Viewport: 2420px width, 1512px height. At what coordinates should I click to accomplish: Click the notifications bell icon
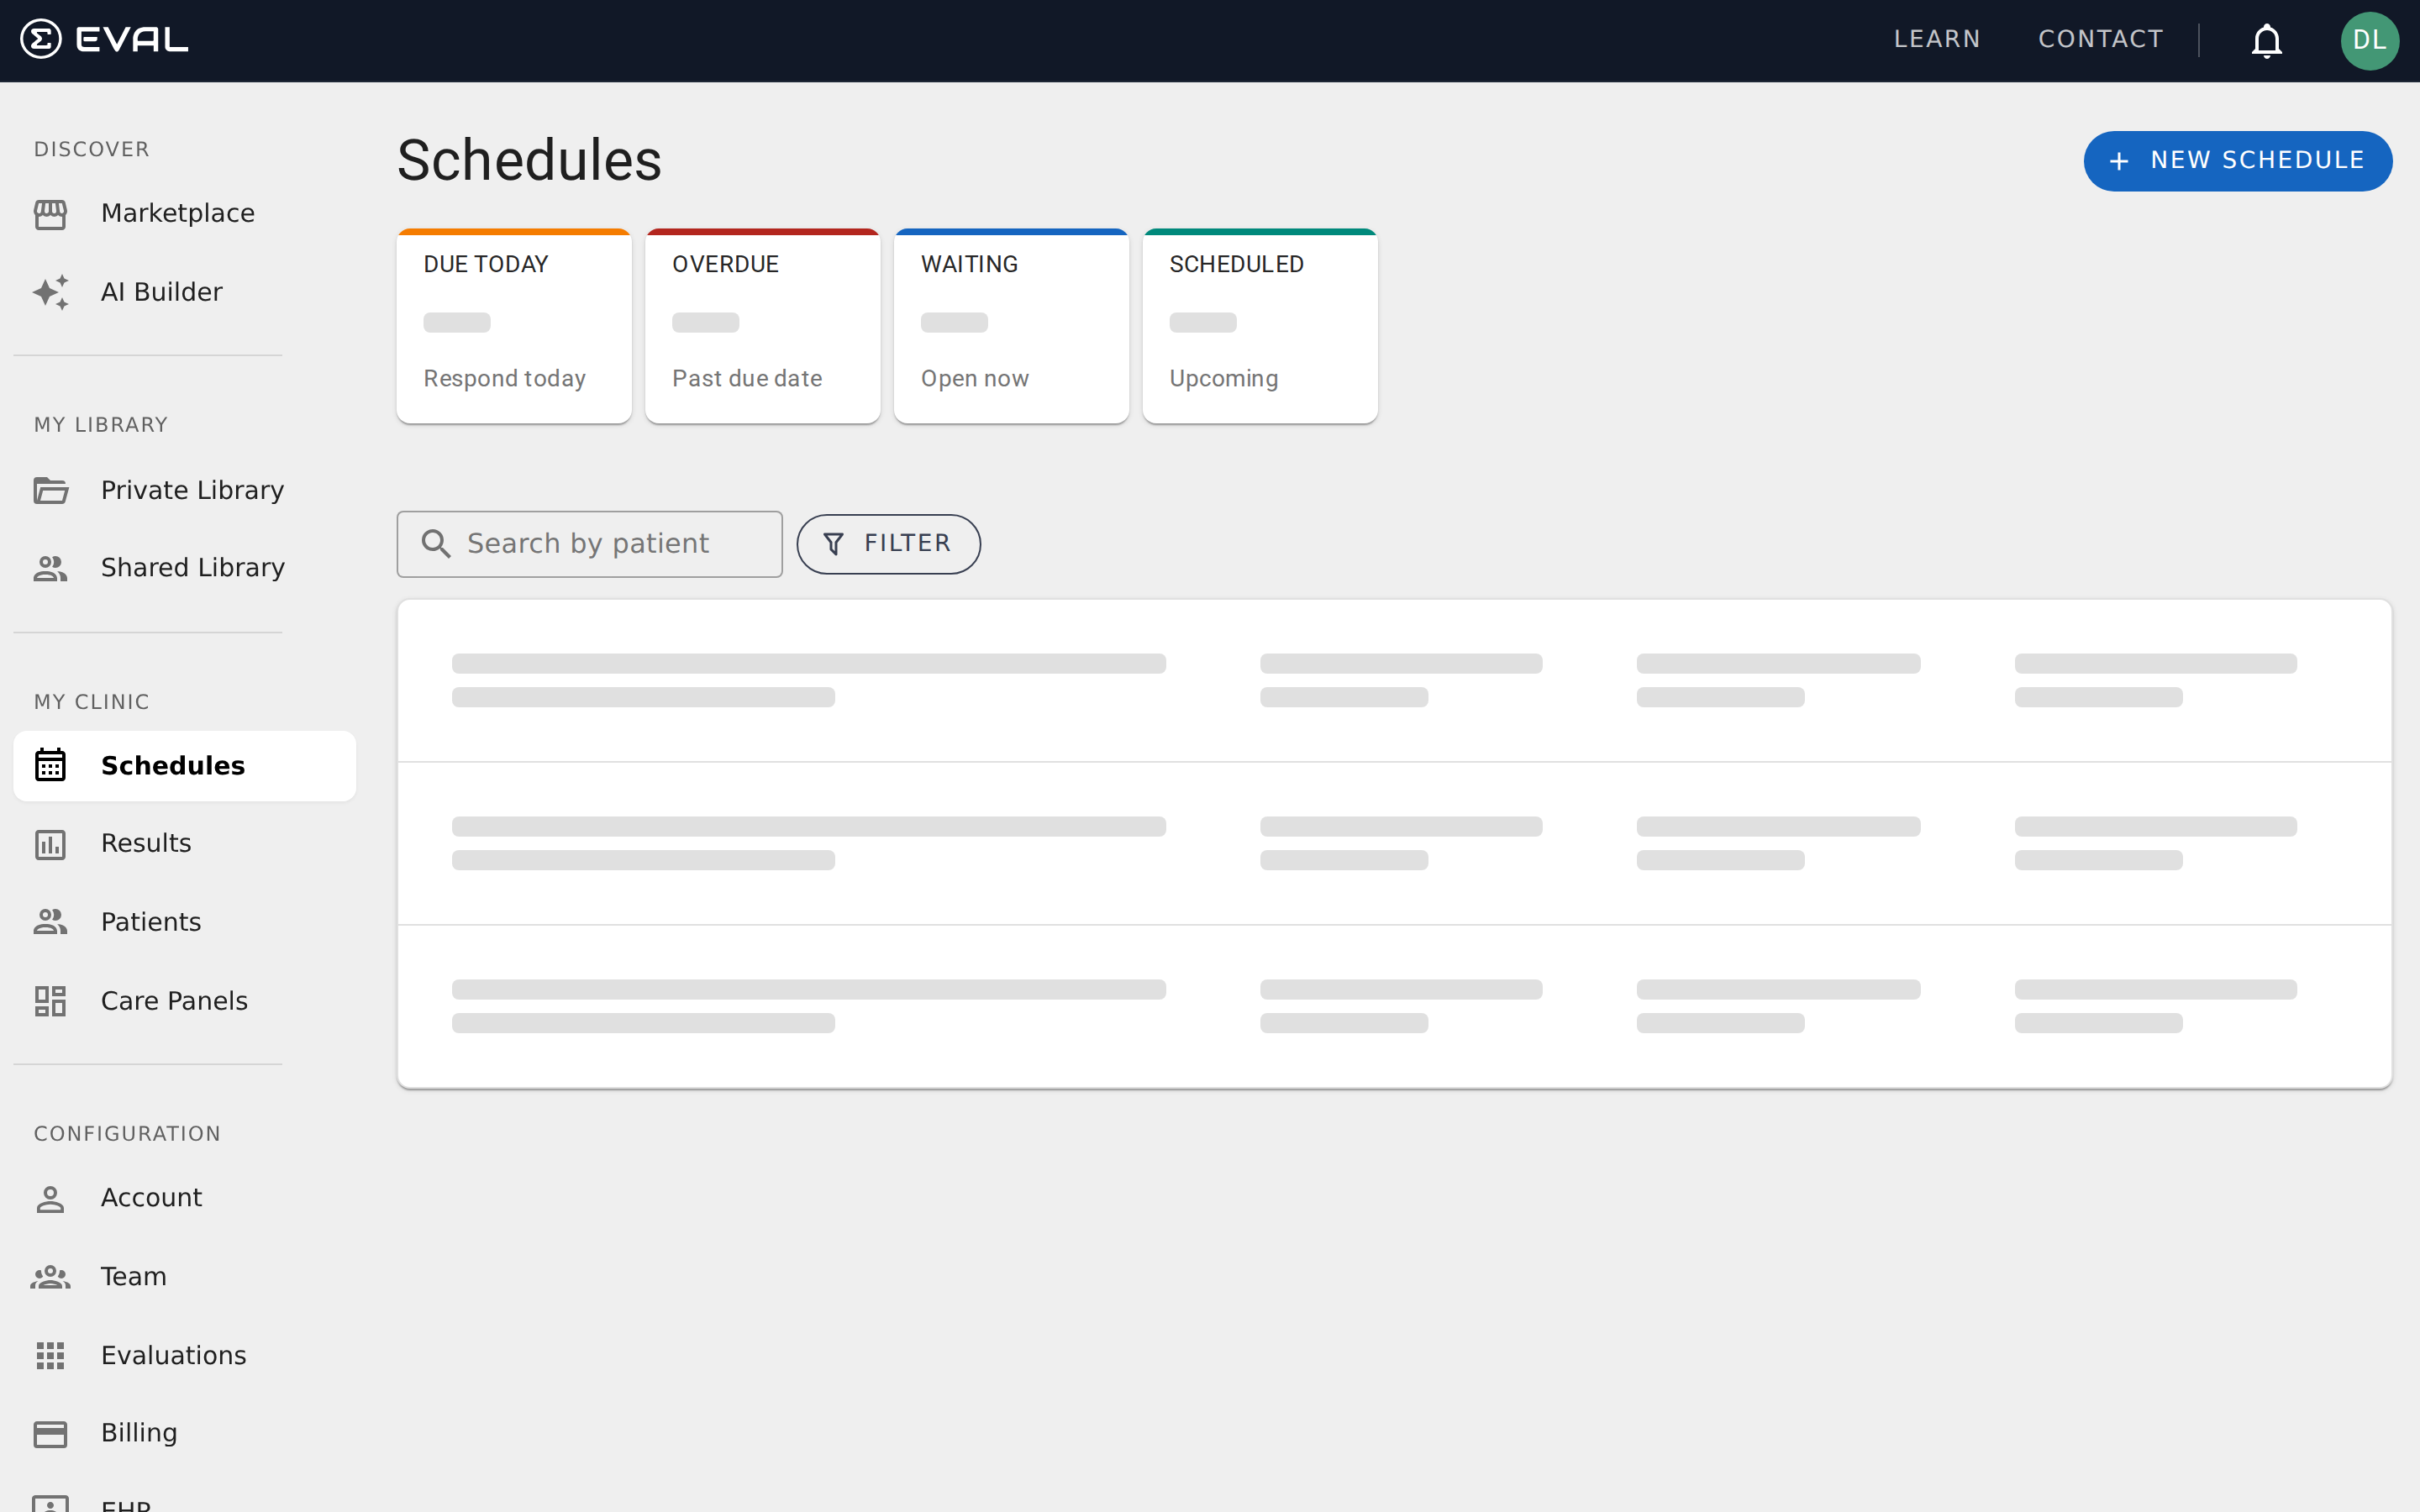[2265, 41]
